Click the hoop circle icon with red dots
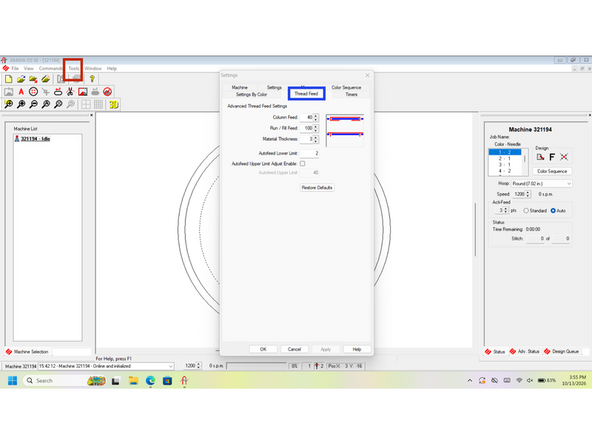This screenshot has height=444, width=592. click(33, 92)
